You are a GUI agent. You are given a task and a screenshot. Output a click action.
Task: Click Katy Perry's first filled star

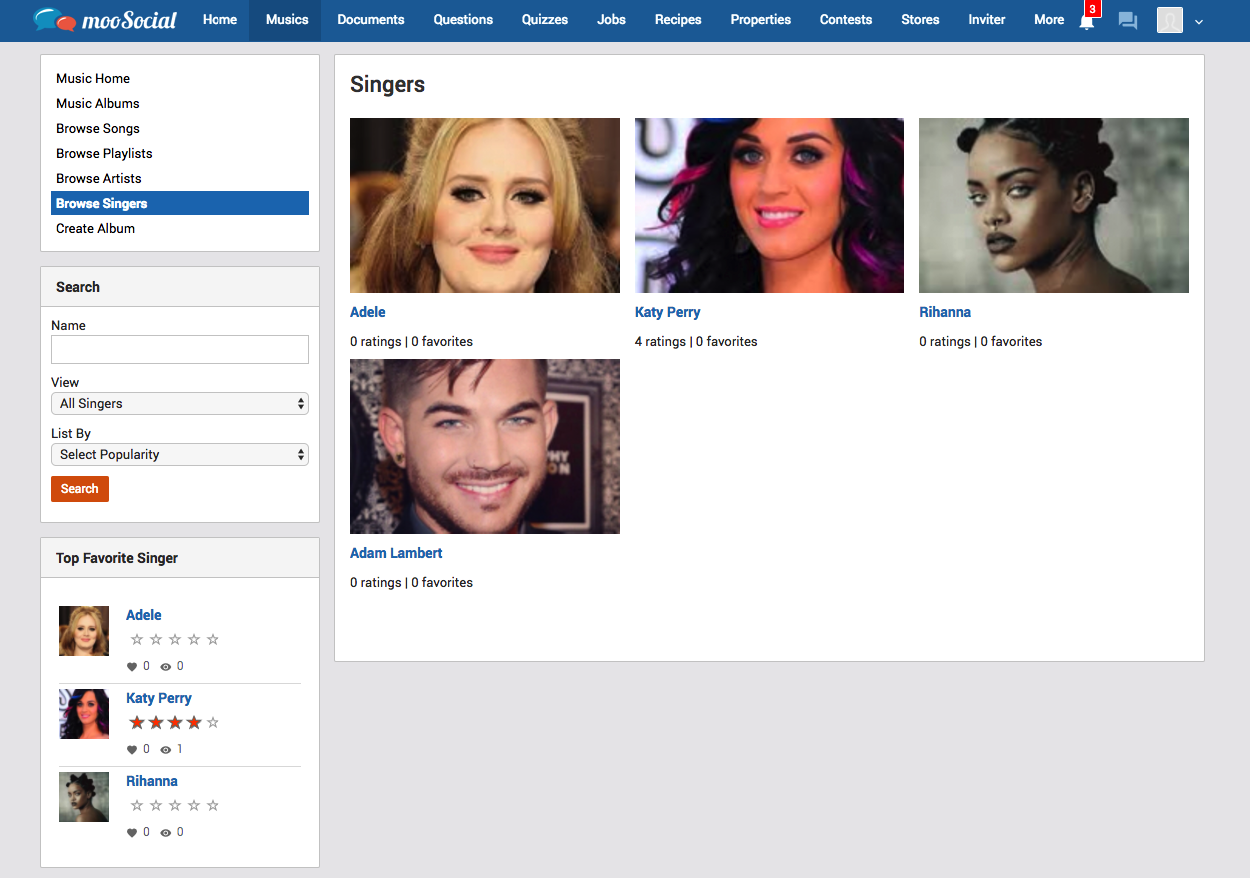(137, 722)
